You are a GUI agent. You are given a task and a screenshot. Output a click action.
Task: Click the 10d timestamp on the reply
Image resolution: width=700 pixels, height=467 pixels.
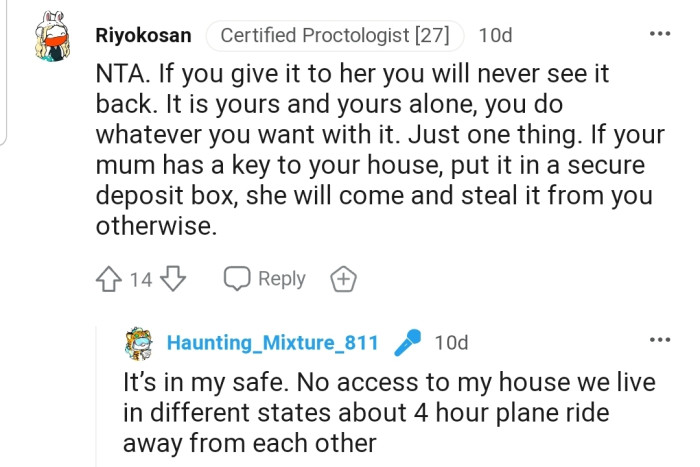(x=451, y=343)
